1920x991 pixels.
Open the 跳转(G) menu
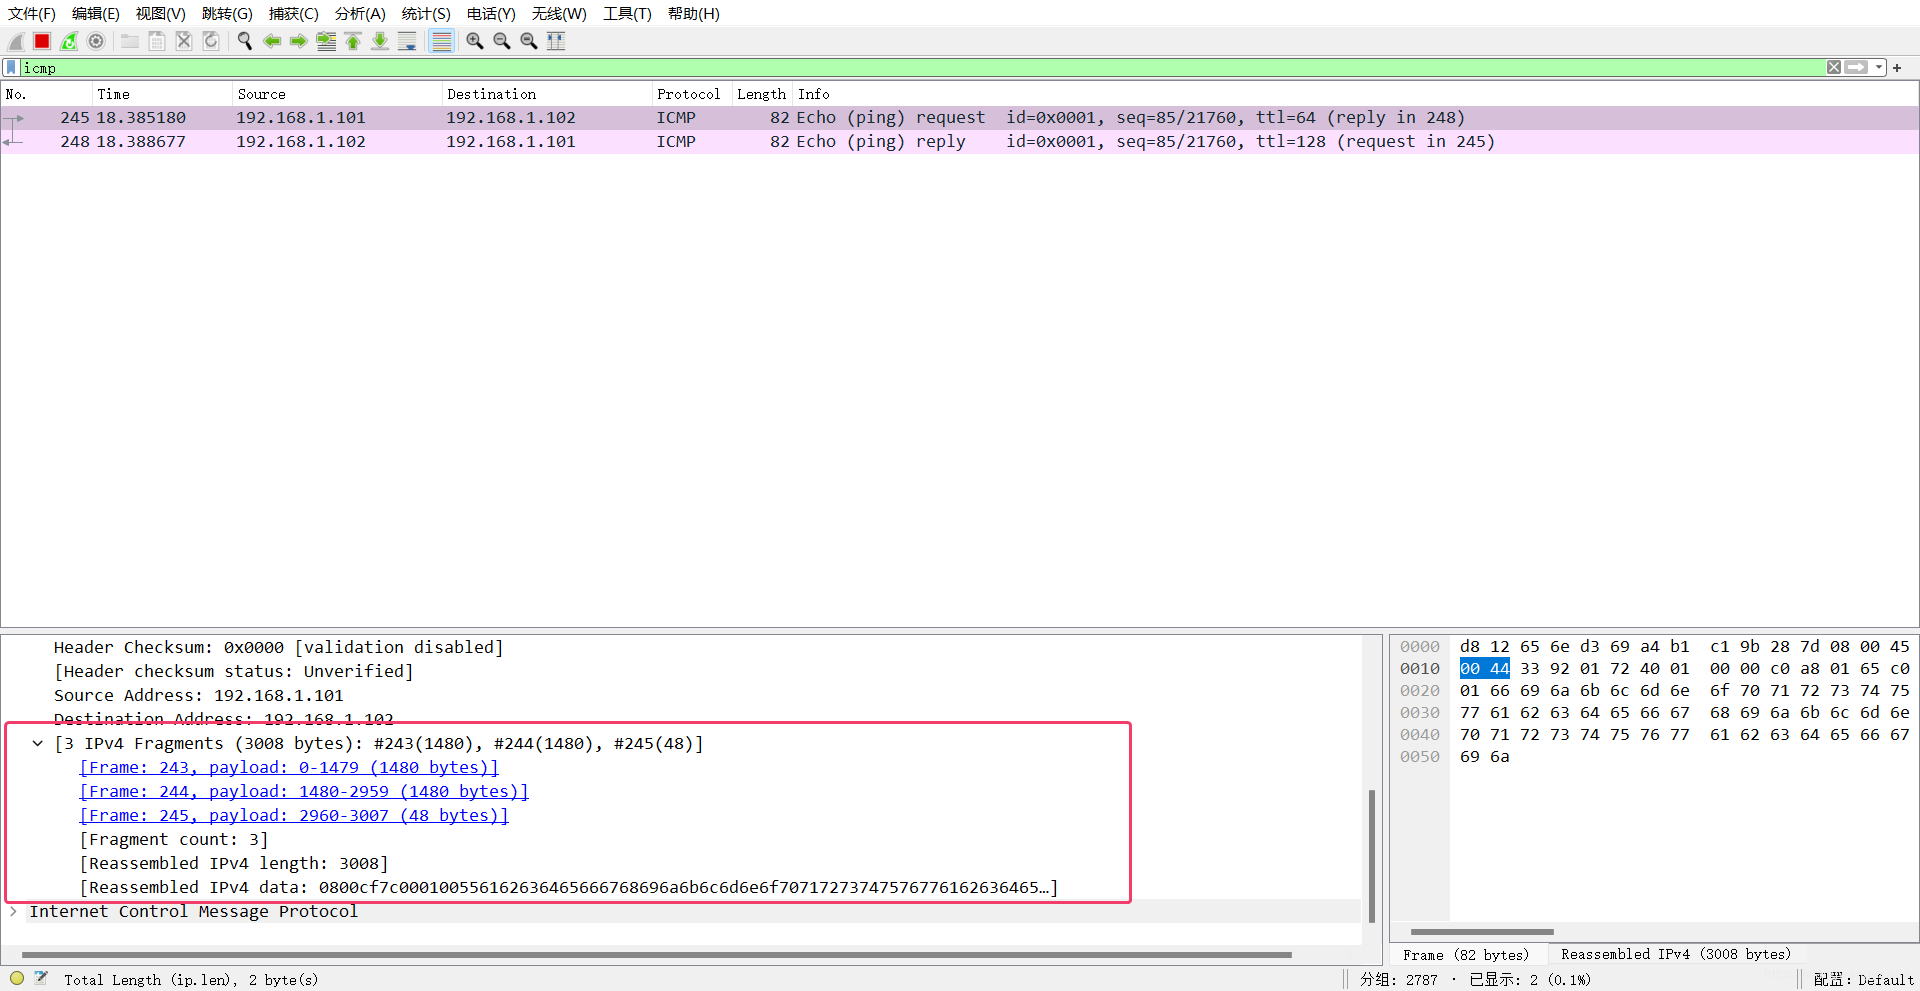pyautogui.click(x=227, y=14)
